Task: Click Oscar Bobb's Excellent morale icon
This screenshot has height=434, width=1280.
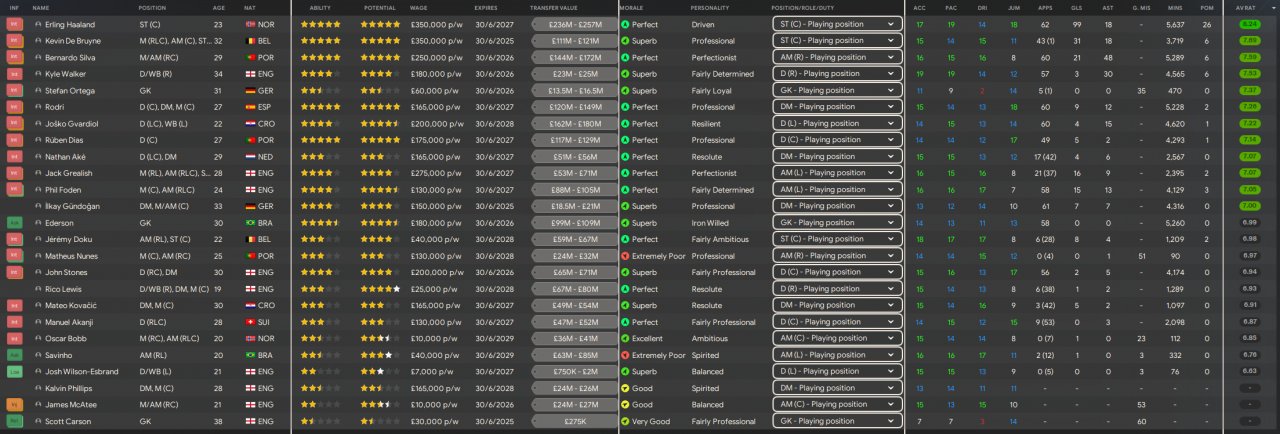Action: (x=625, y=339)
